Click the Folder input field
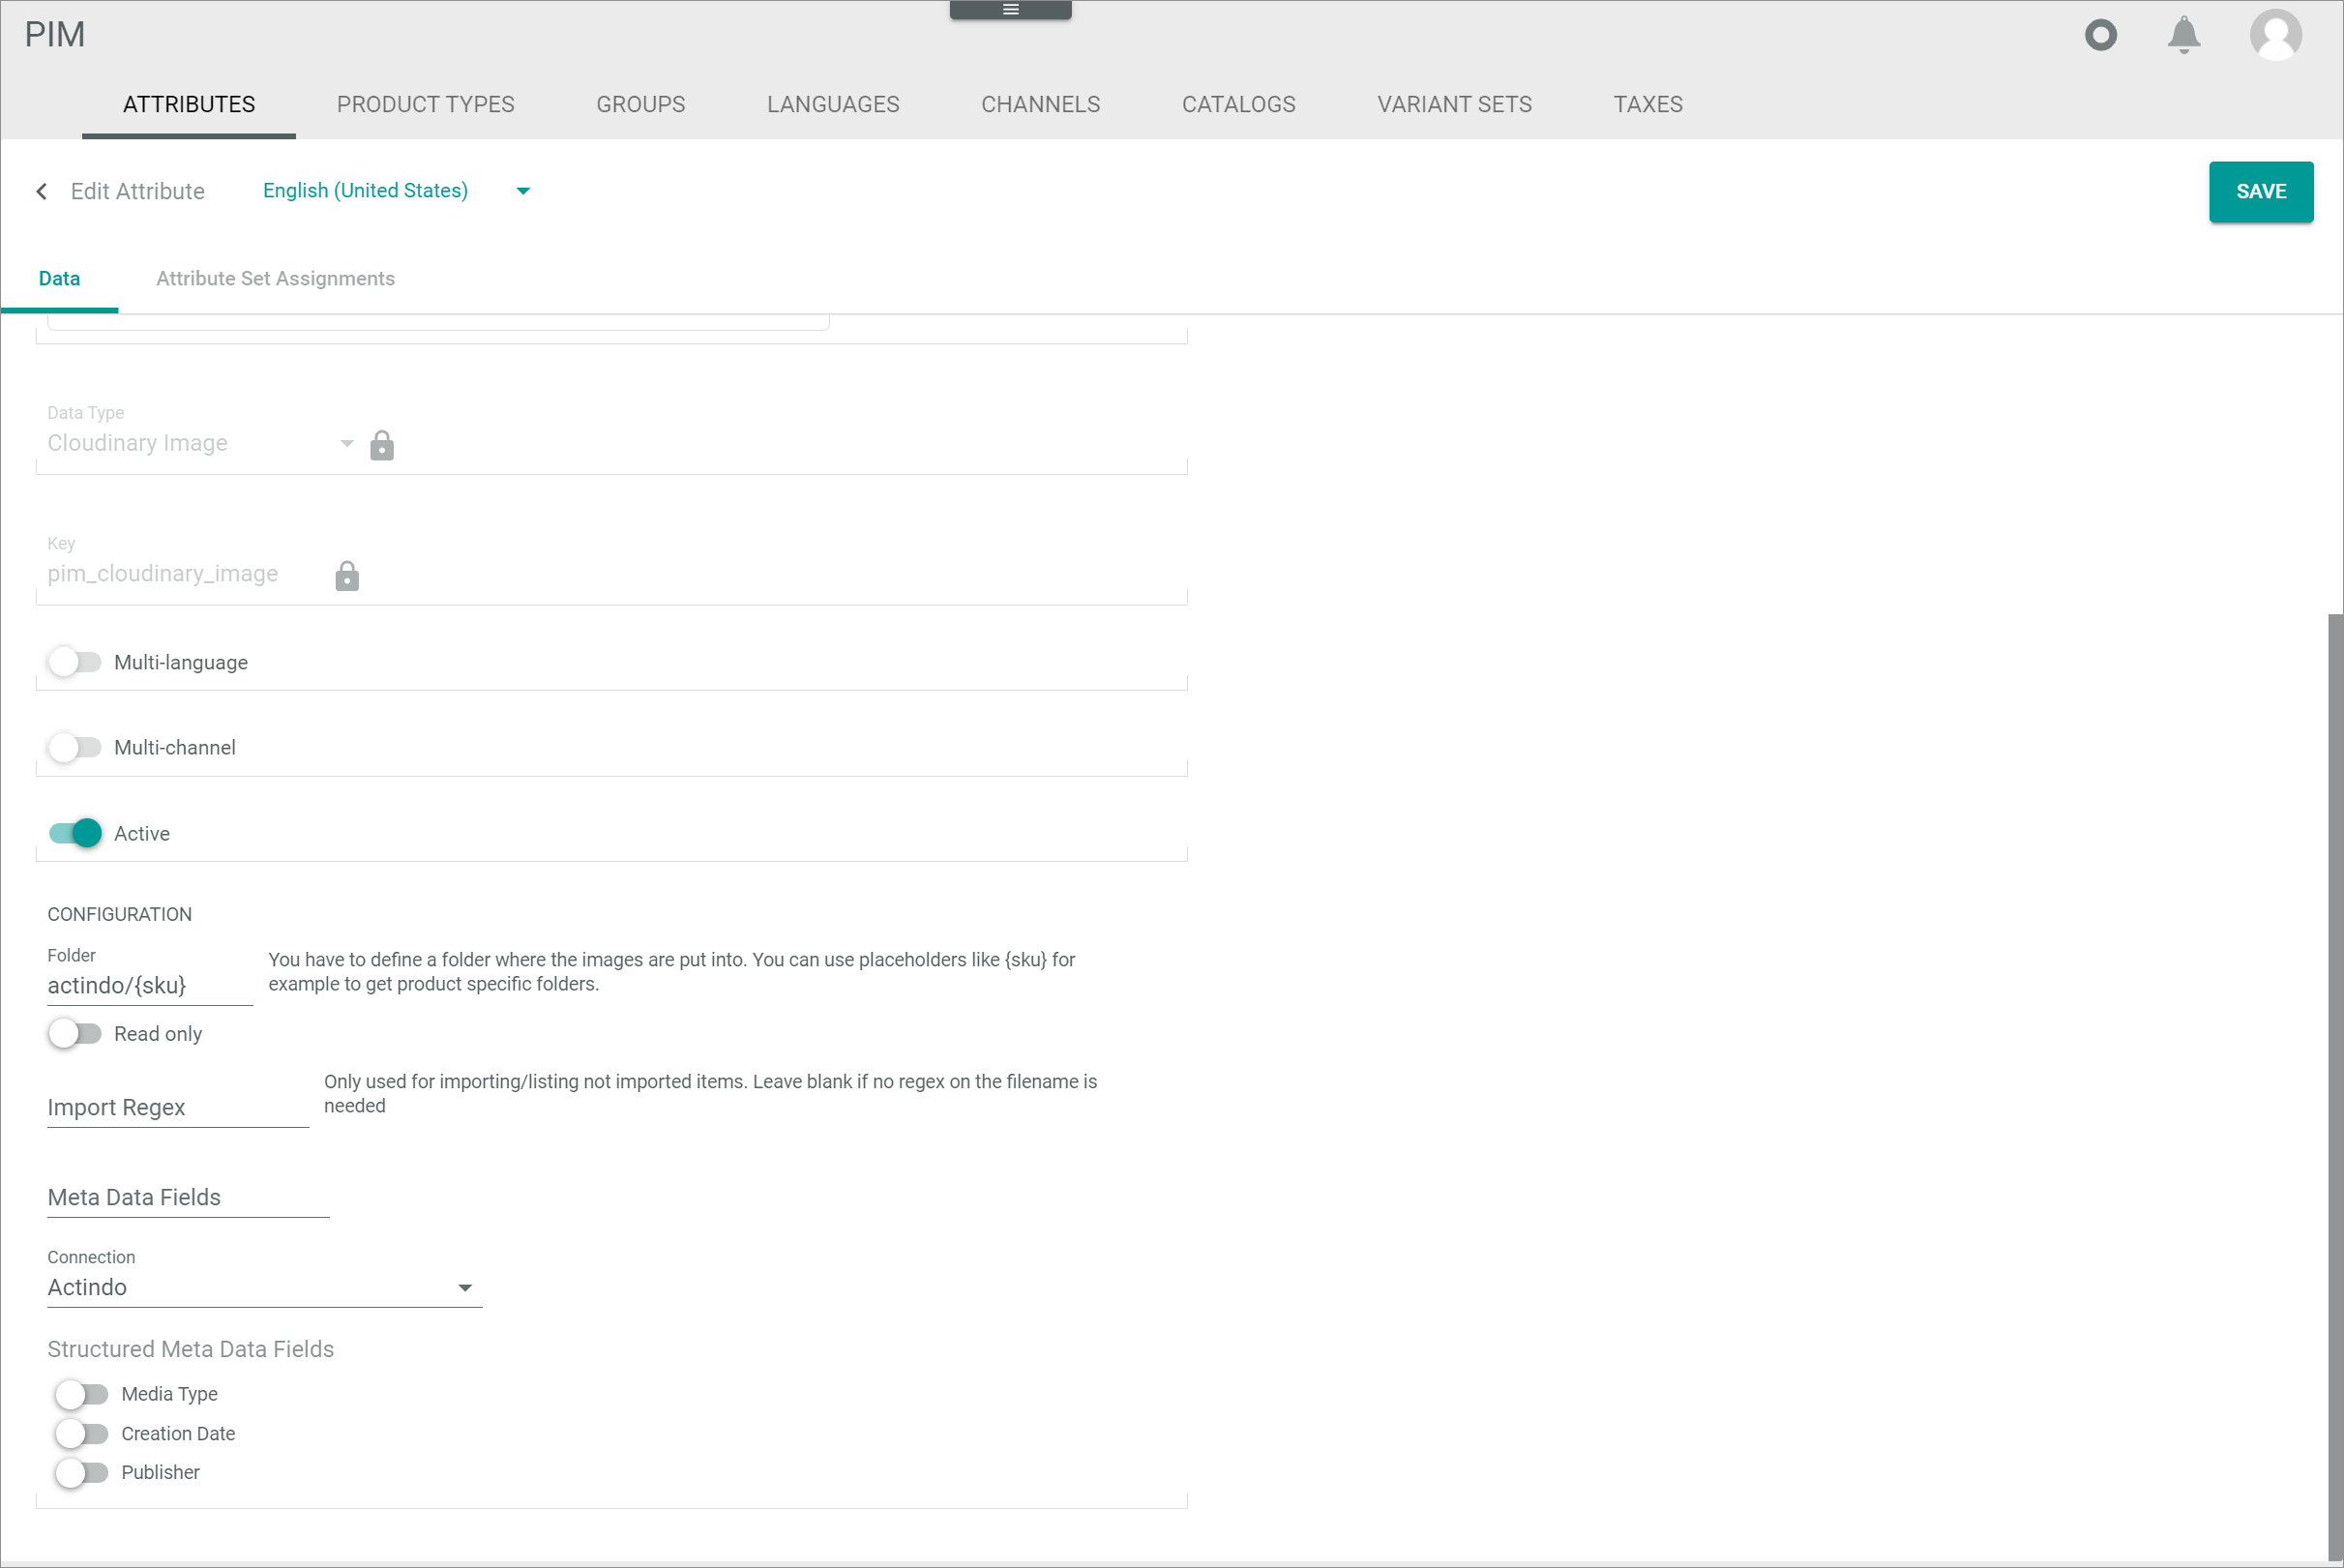The image size is (2344, 1568). tap(148, 985)
